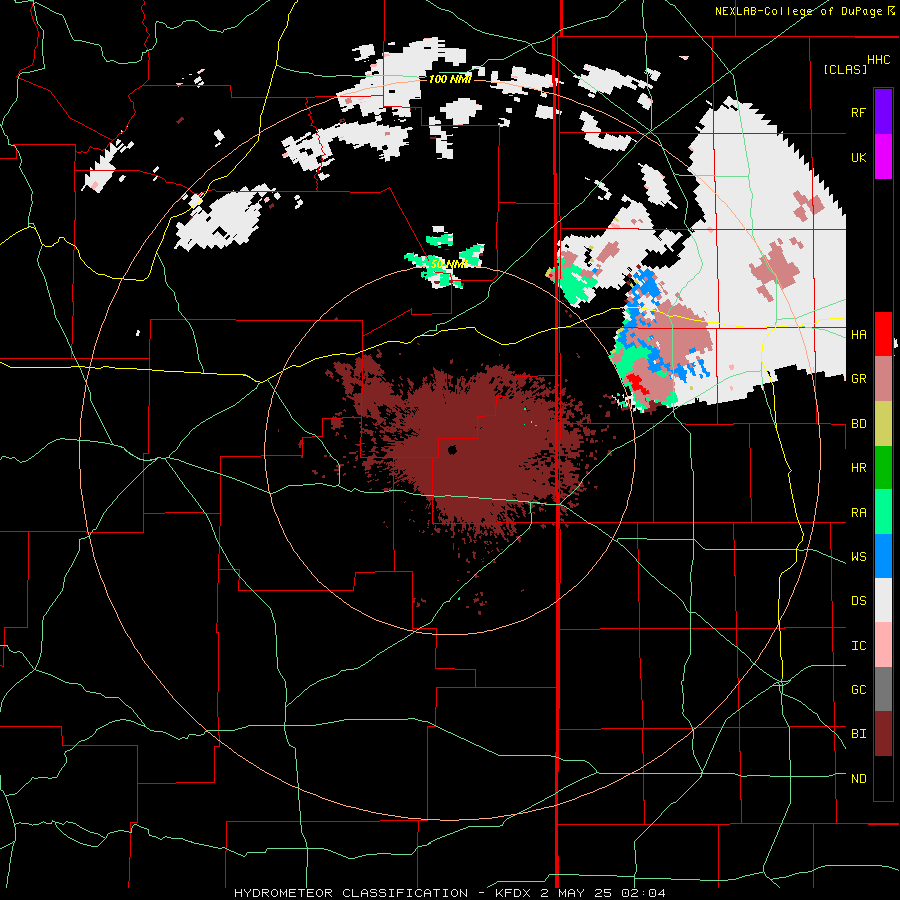
Task: Select the HR legend label
Action: click(858, 468)
